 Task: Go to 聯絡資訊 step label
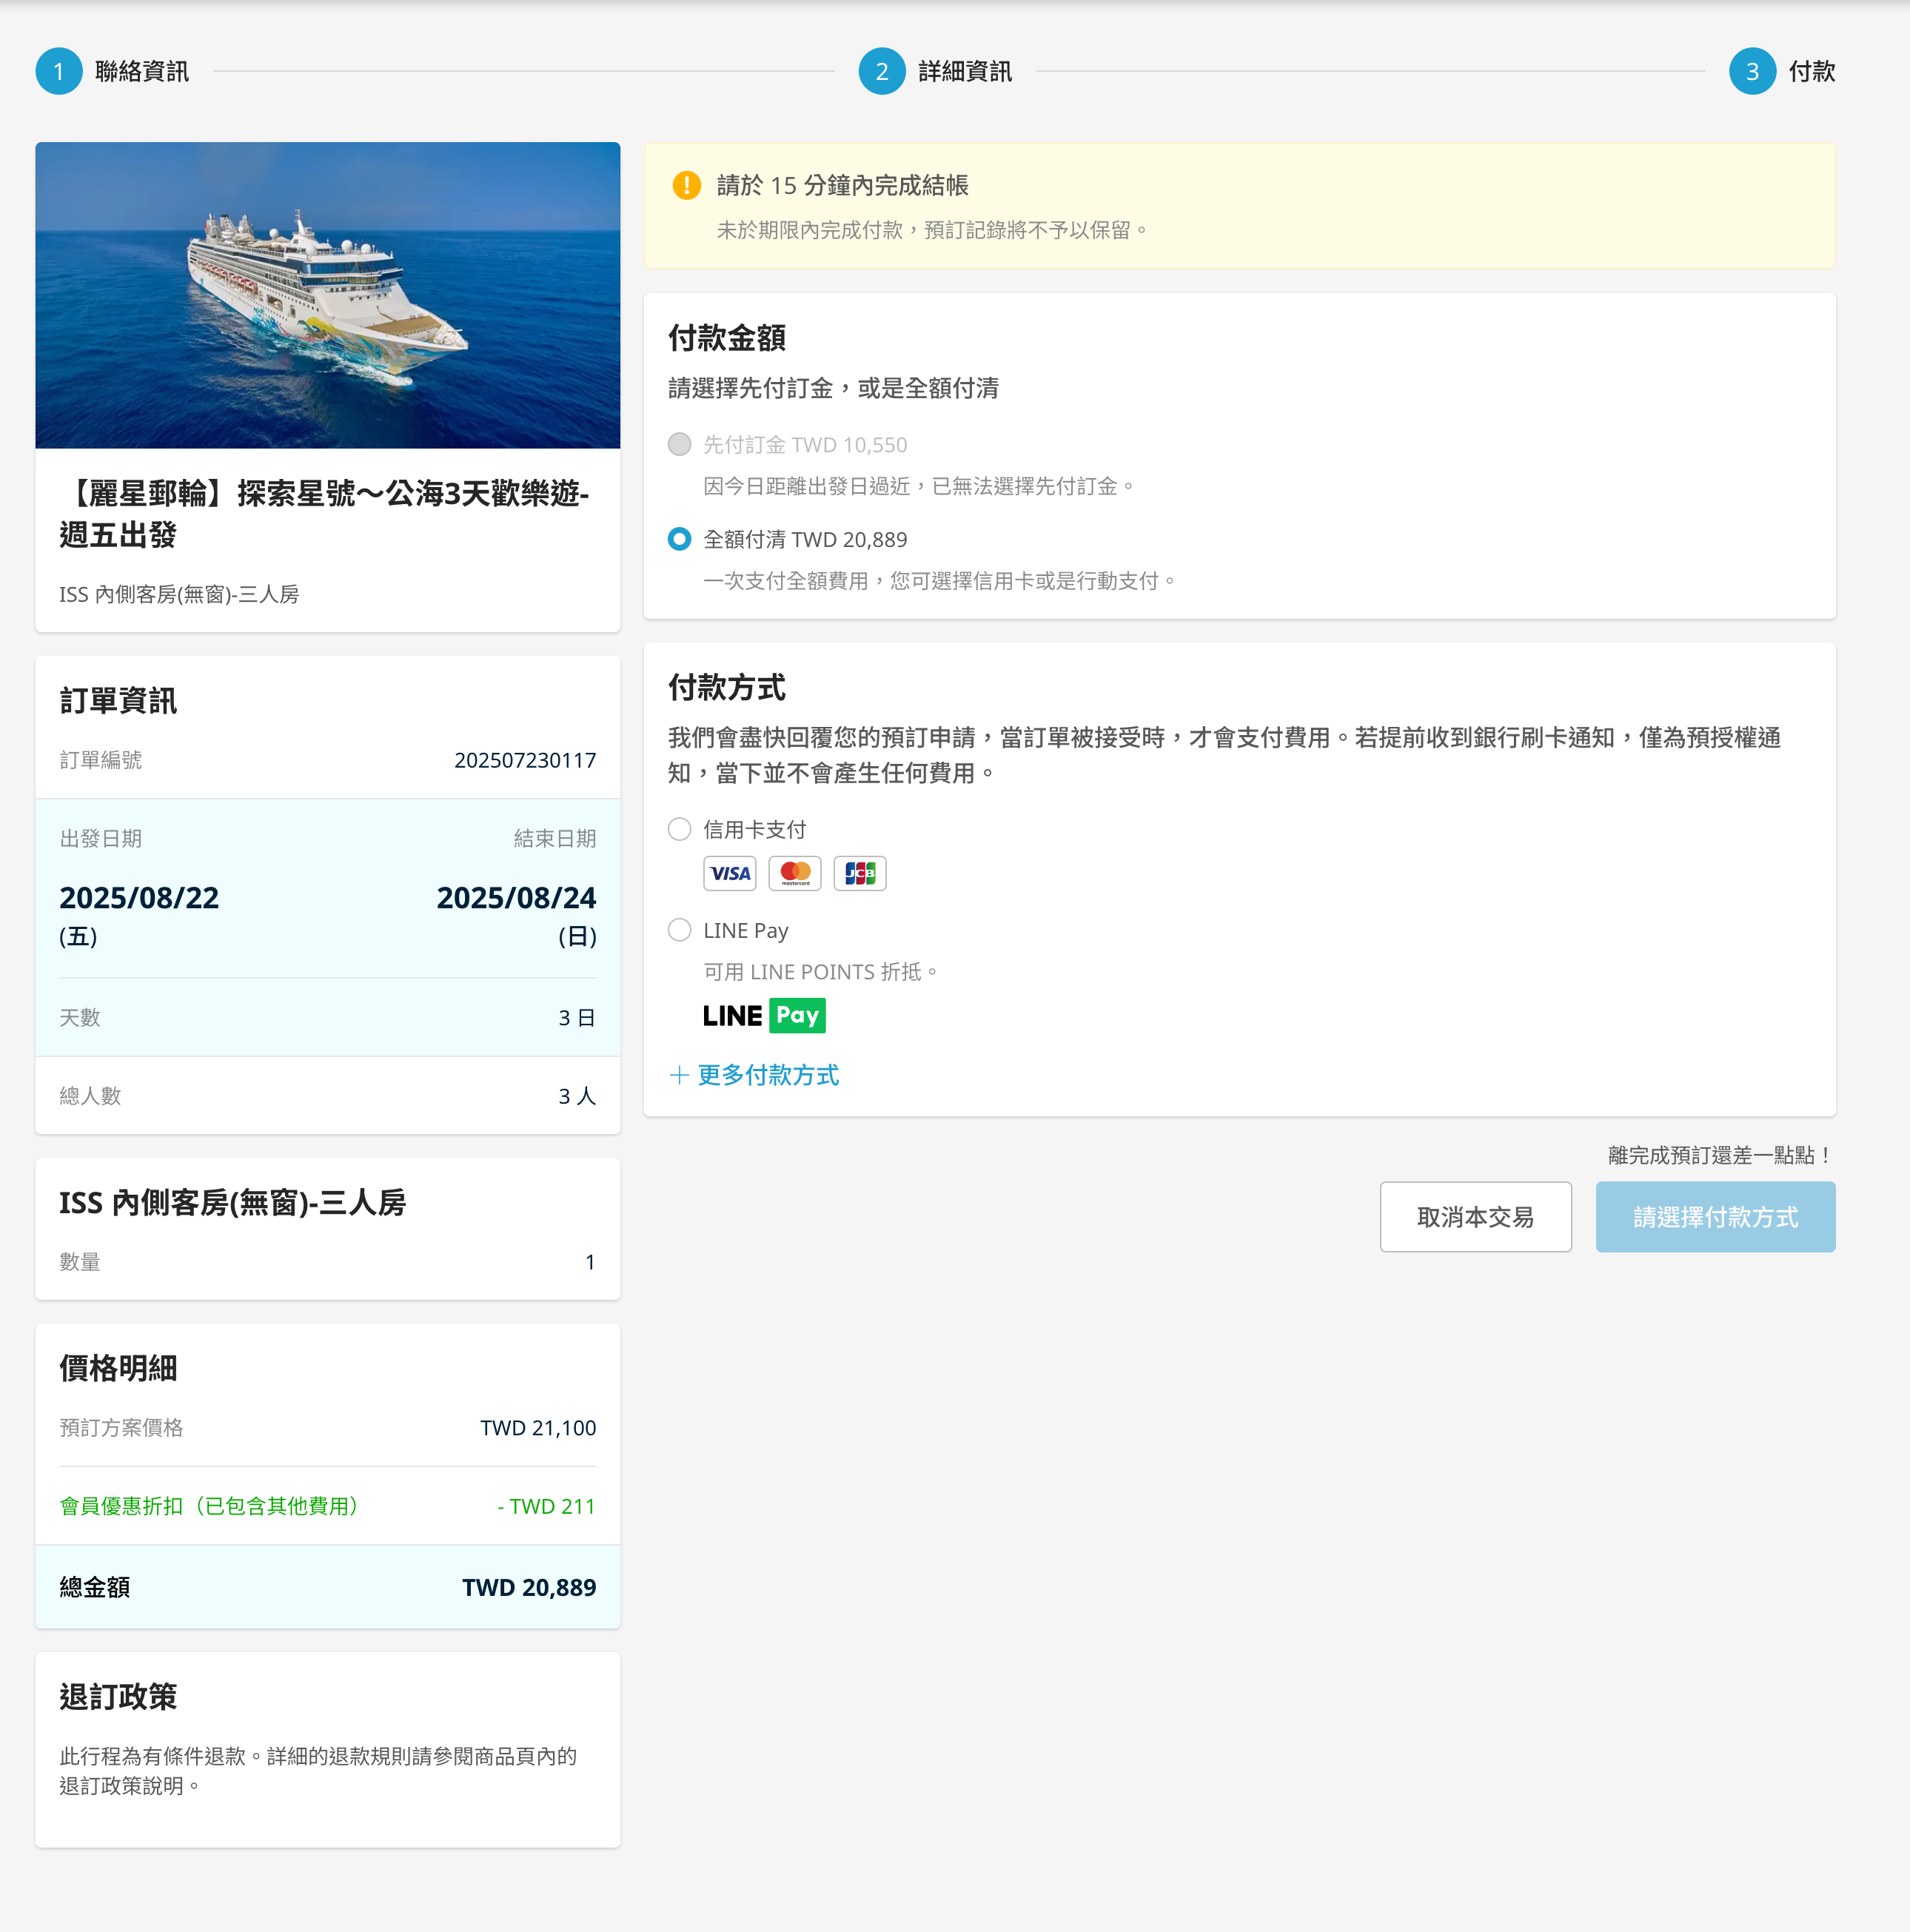click(142, 71)
